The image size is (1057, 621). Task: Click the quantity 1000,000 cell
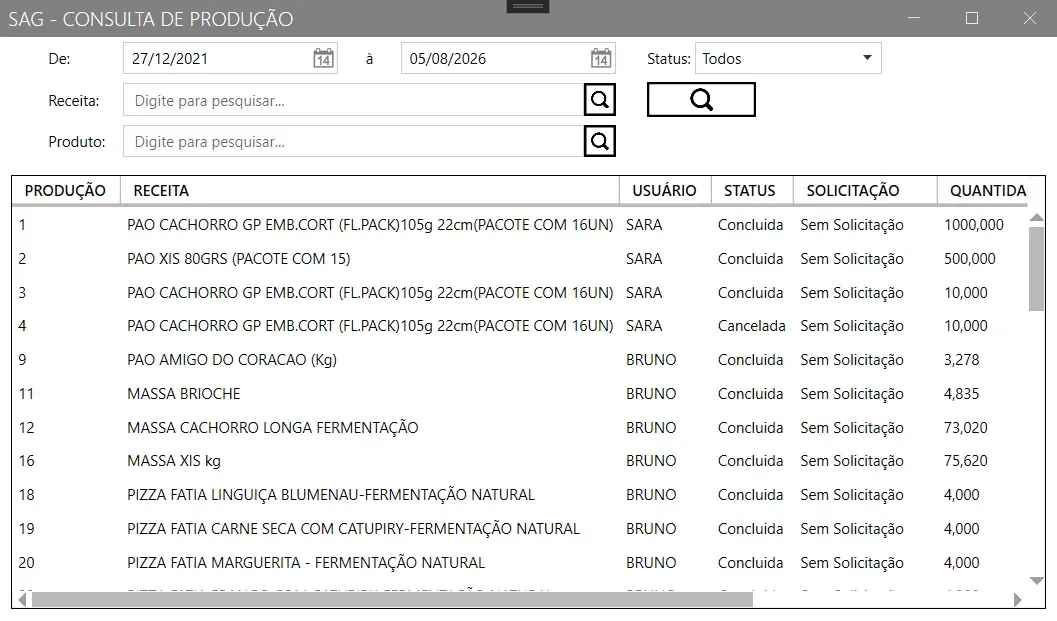click(973, 225)
